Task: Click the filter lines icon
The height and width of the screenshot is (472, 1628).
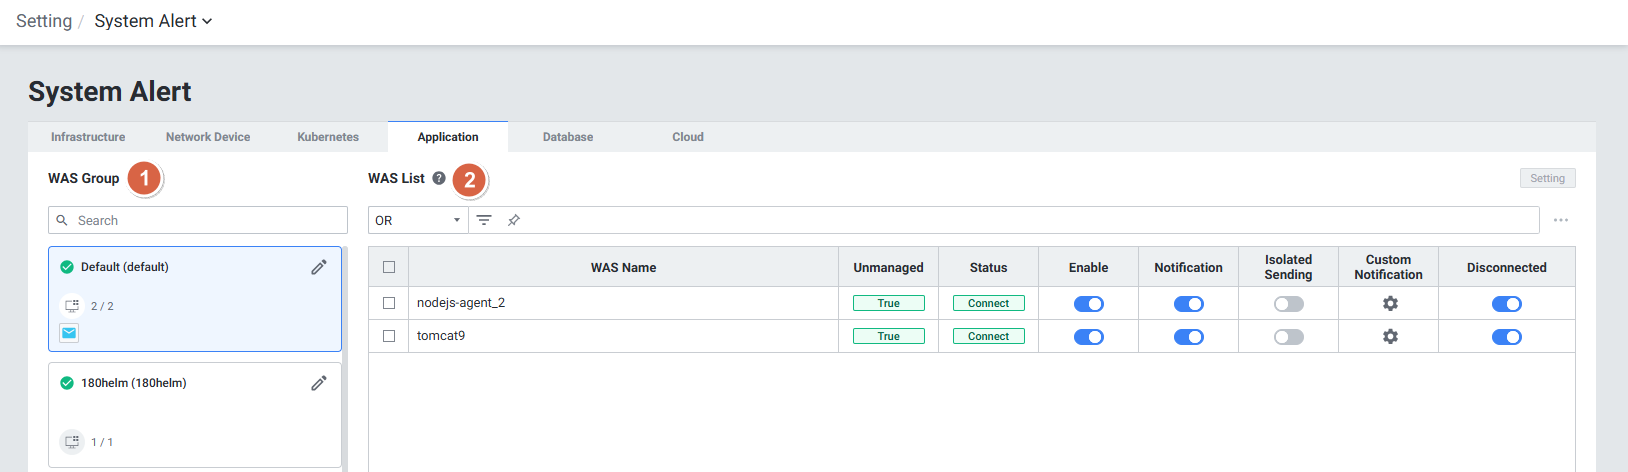Action: (484, 220)
